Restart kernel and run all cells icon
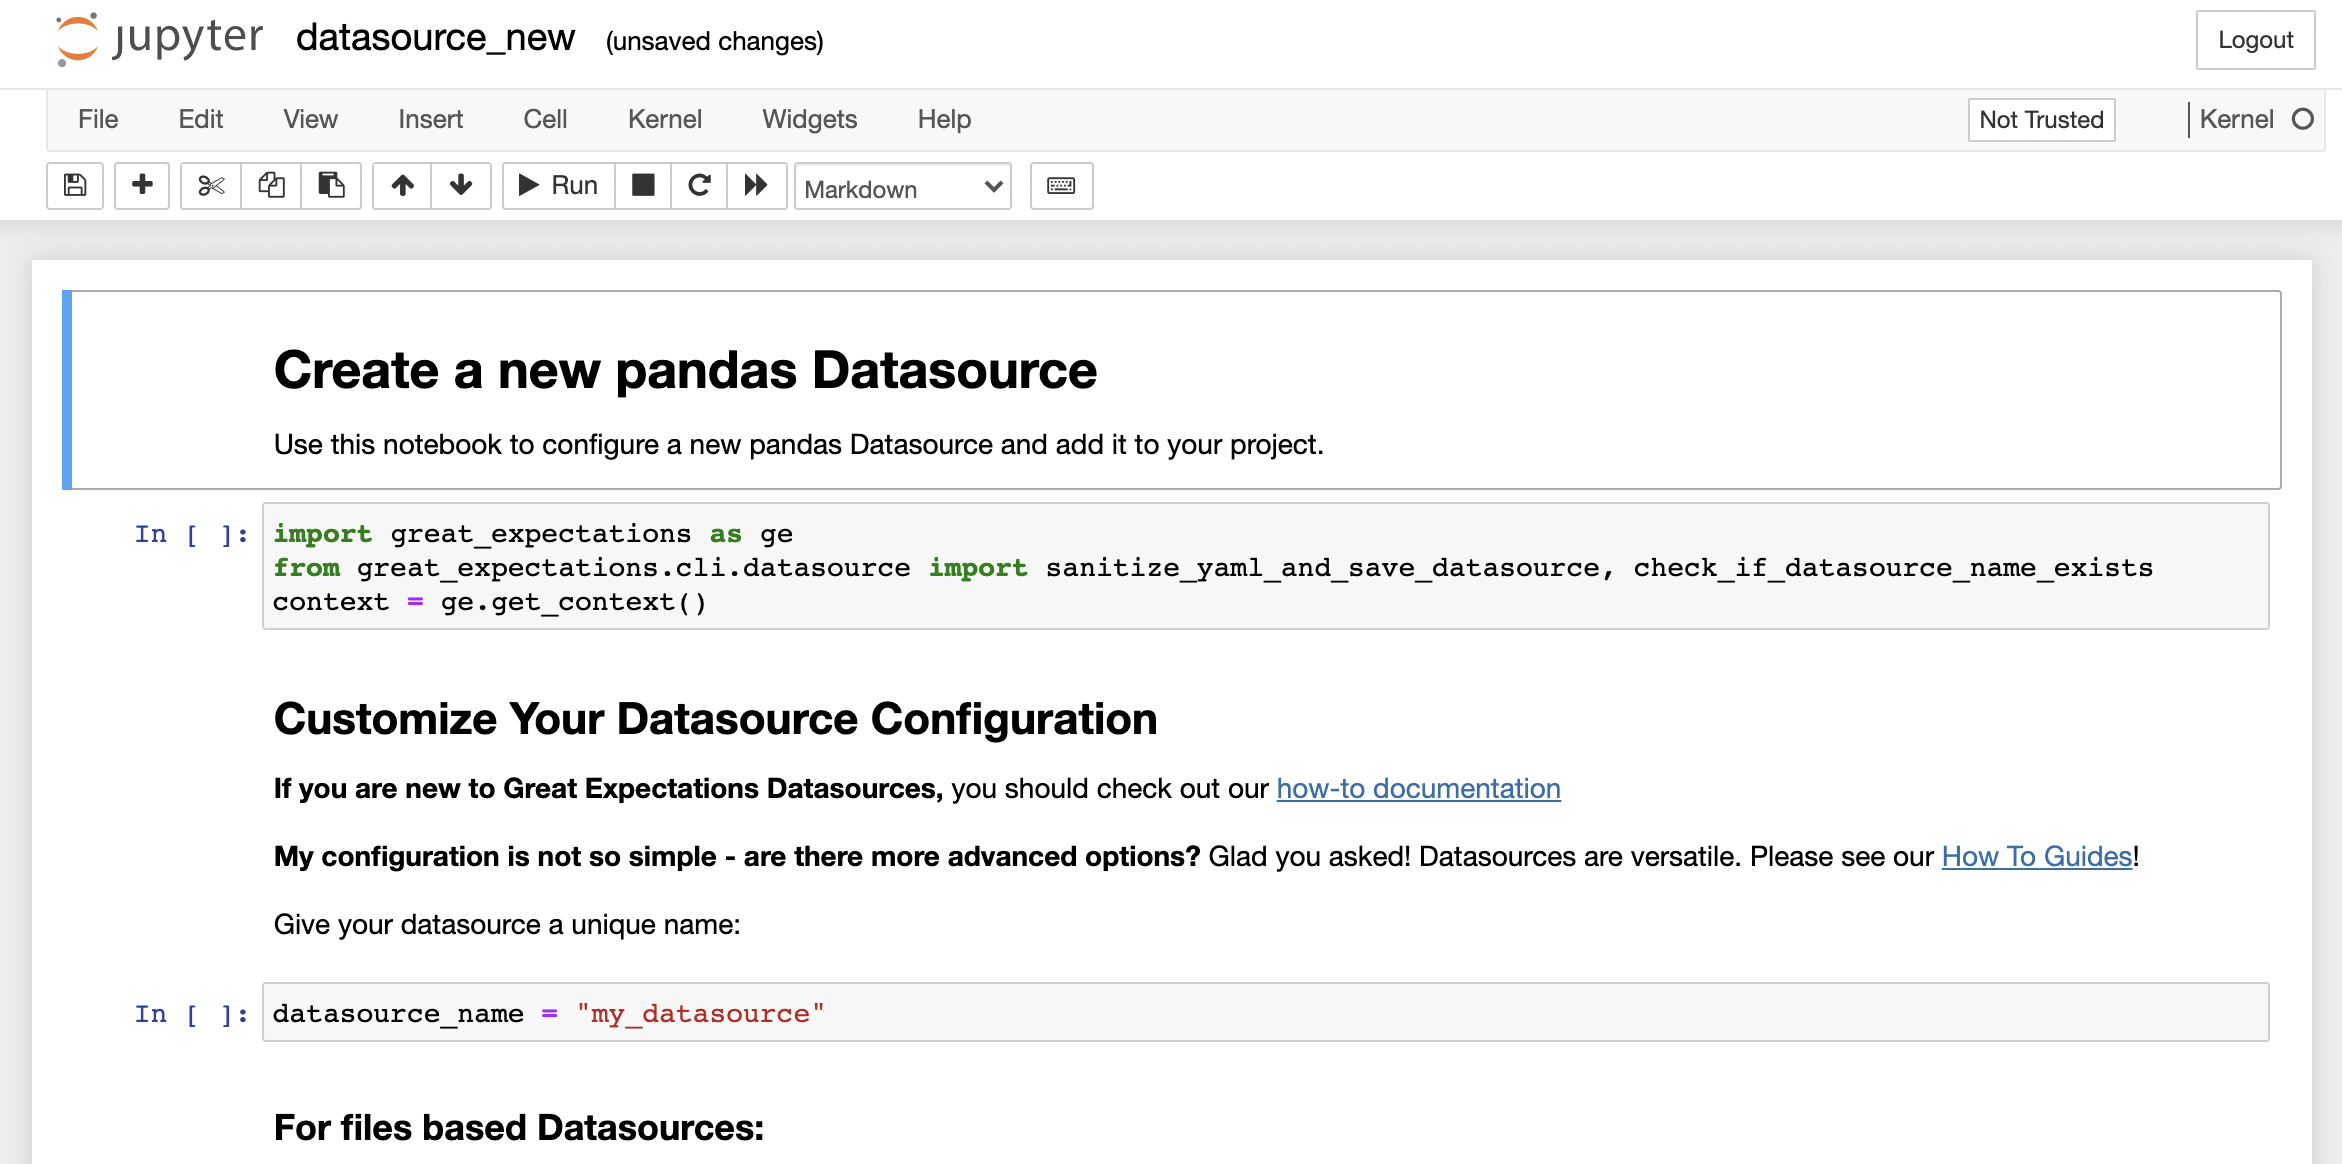The width and height of the screenshot is (2342, 1164). coord(756,186)
